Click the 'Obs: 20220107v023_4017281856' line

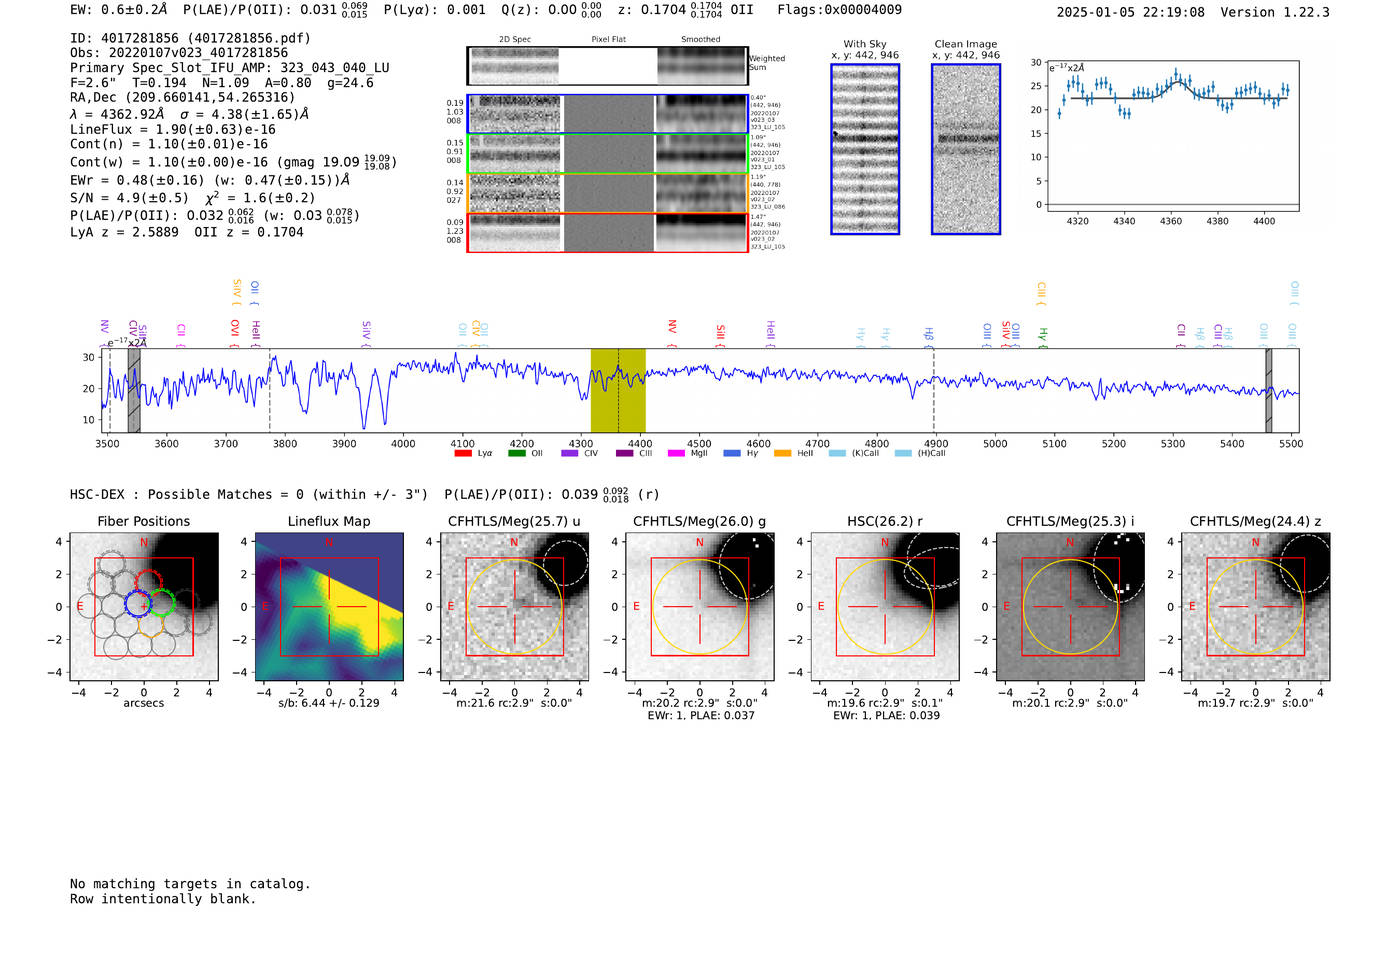179,53
